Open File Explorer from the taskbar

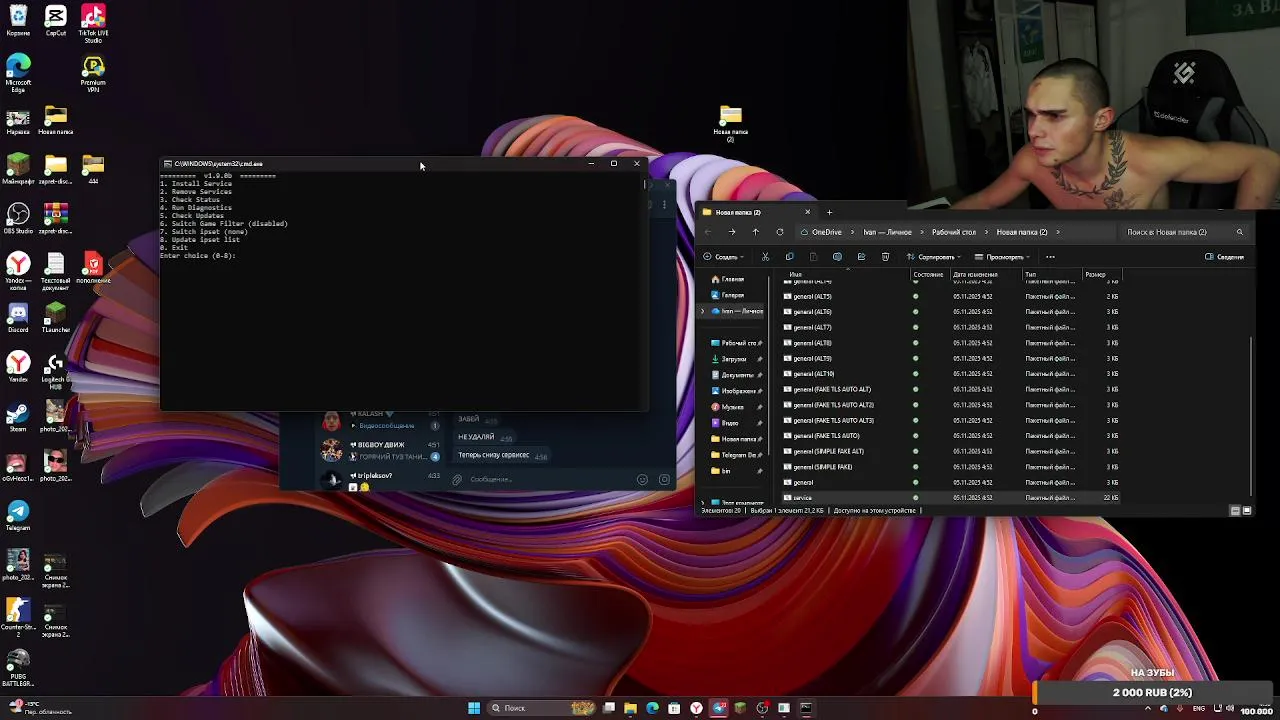pos(630,708)
